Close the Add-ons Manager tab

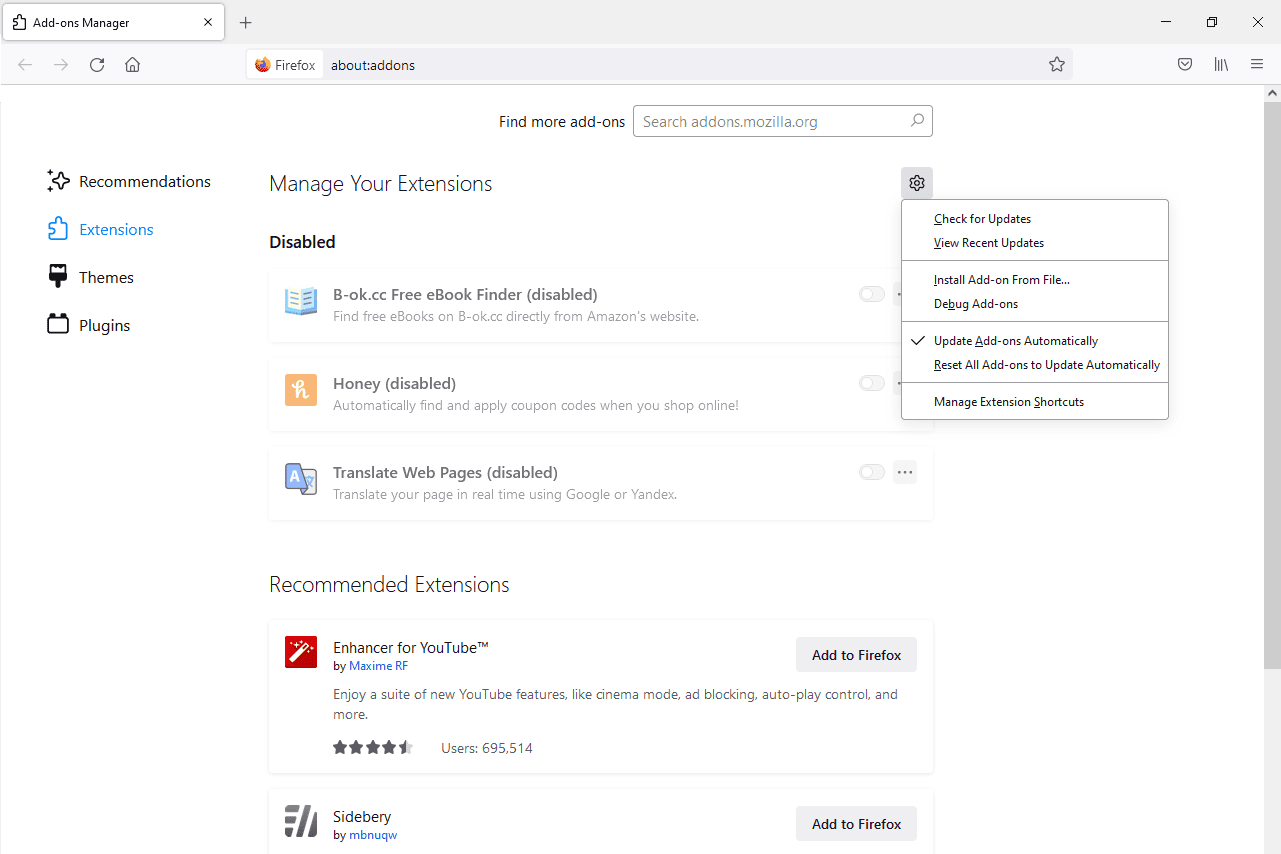click(x=208, y=22)
